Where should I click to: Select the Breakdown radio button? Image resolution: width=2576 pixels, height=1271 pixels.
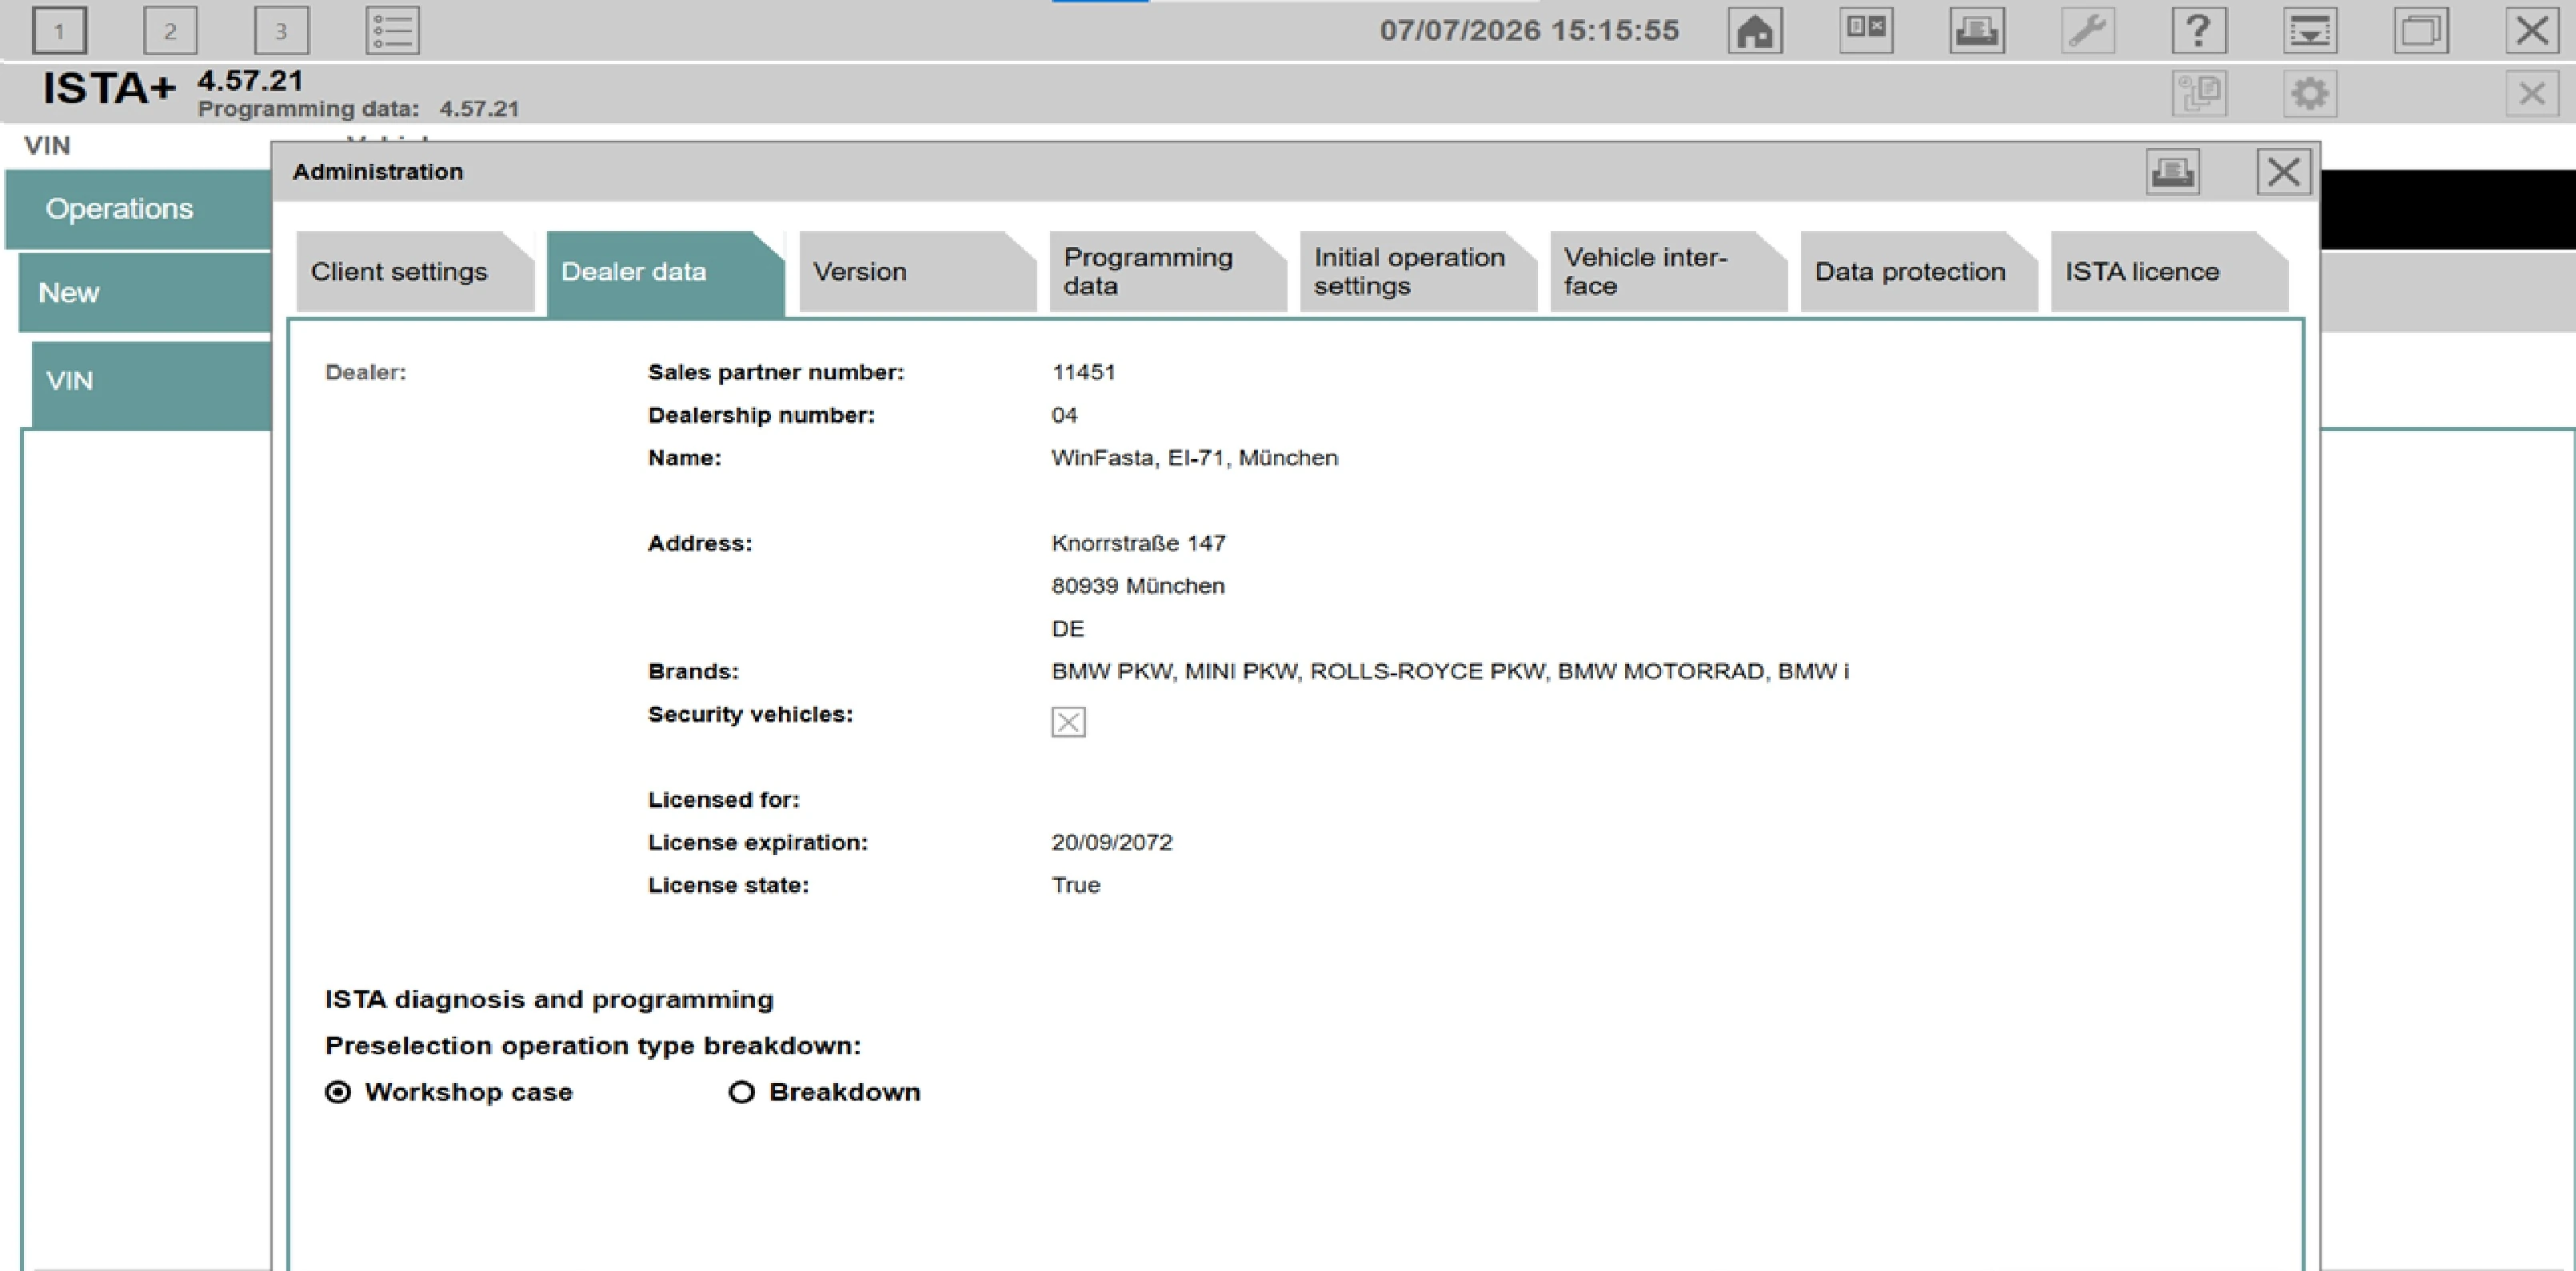[x=741, y=1092]
